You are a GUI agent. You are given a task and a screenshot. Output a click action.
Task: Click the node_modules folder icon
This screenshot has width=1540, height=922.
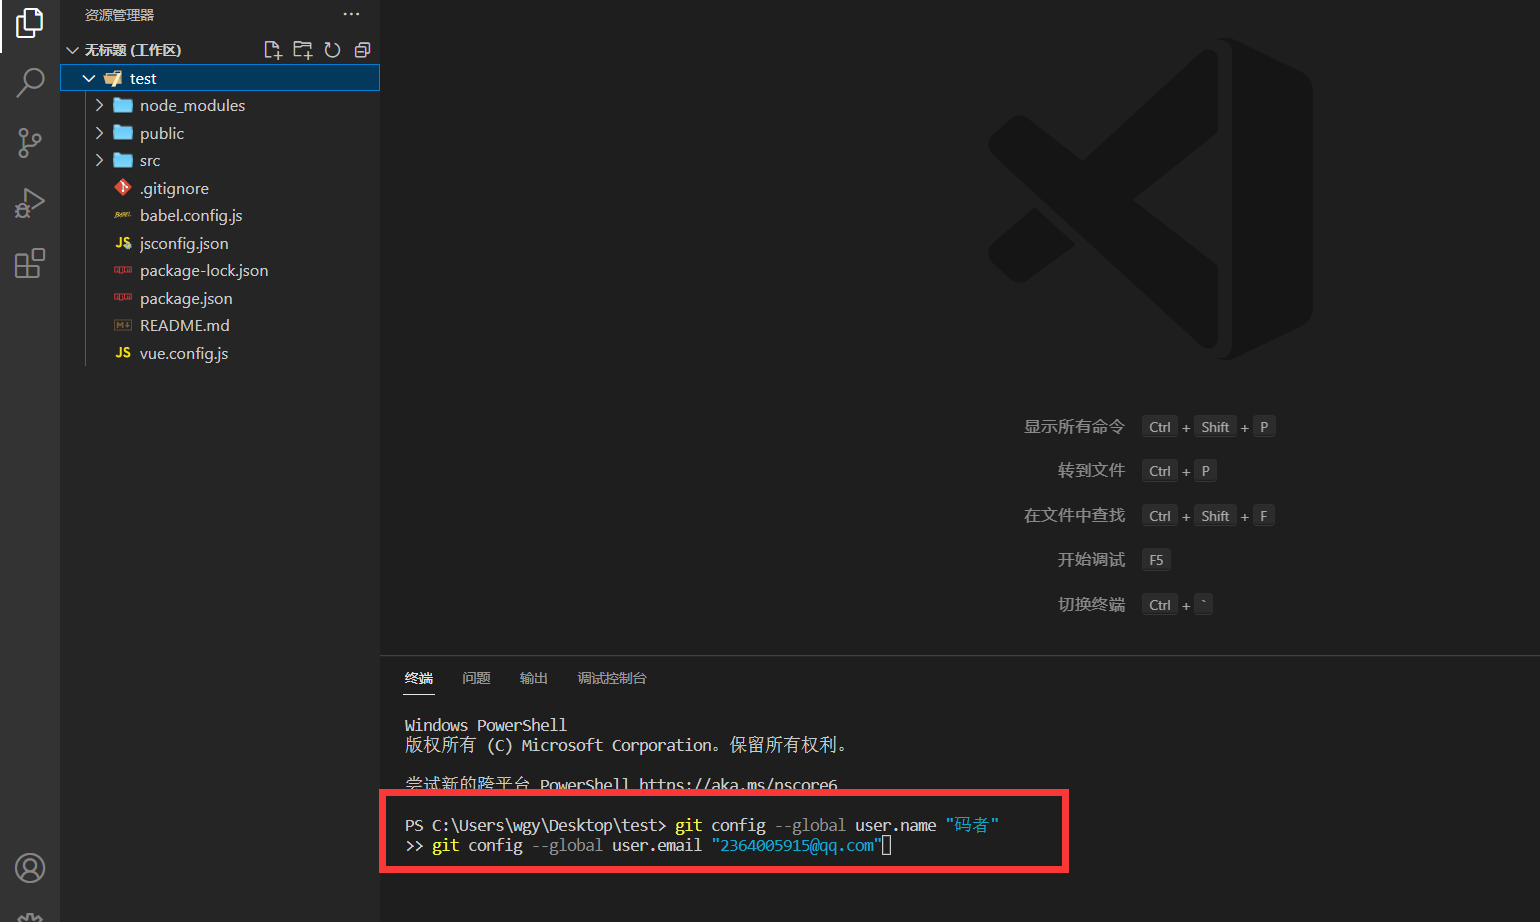(123, 105)
